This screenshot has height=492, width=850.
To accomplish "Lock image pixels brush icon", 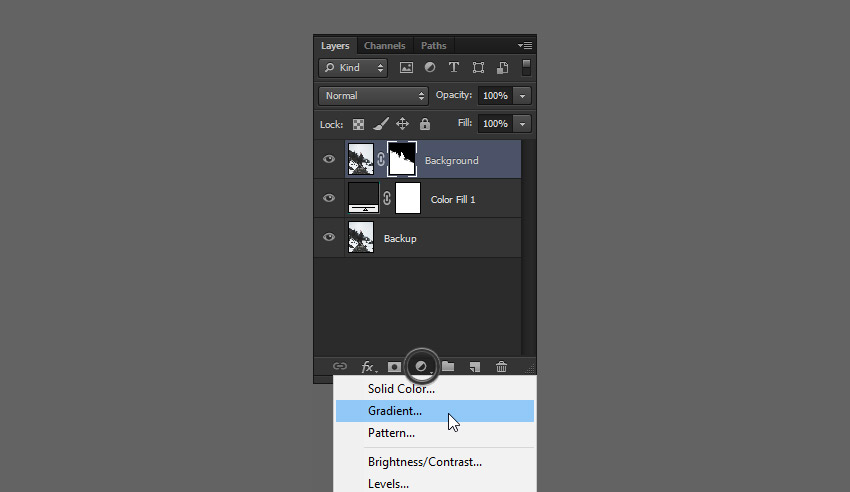I will (x=381, y=124).
